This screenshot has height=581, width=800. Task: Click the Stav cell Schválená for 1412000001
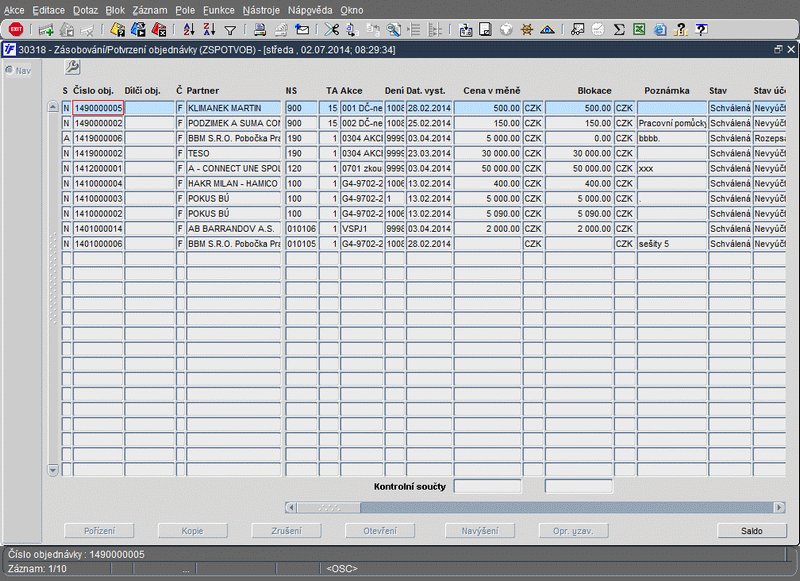(x=730, y=168)
